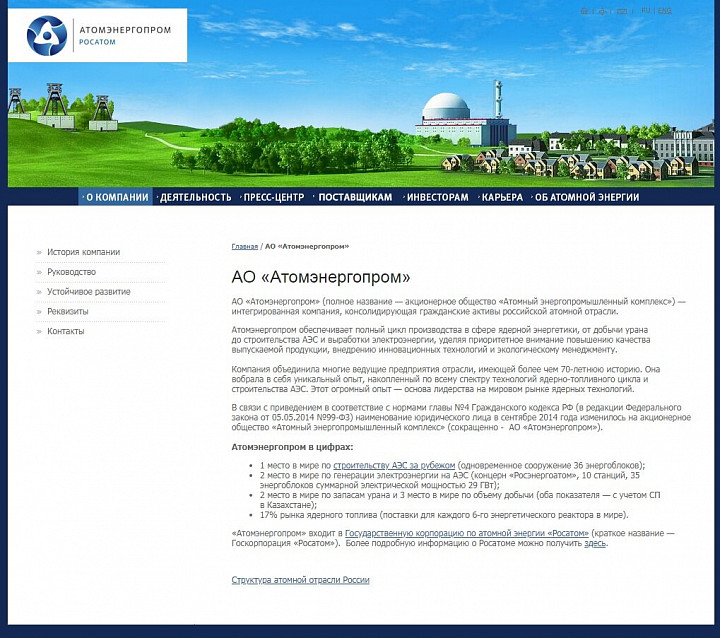
Task: Click the «Главная» breadcrumb link
Action: point(245,247)
